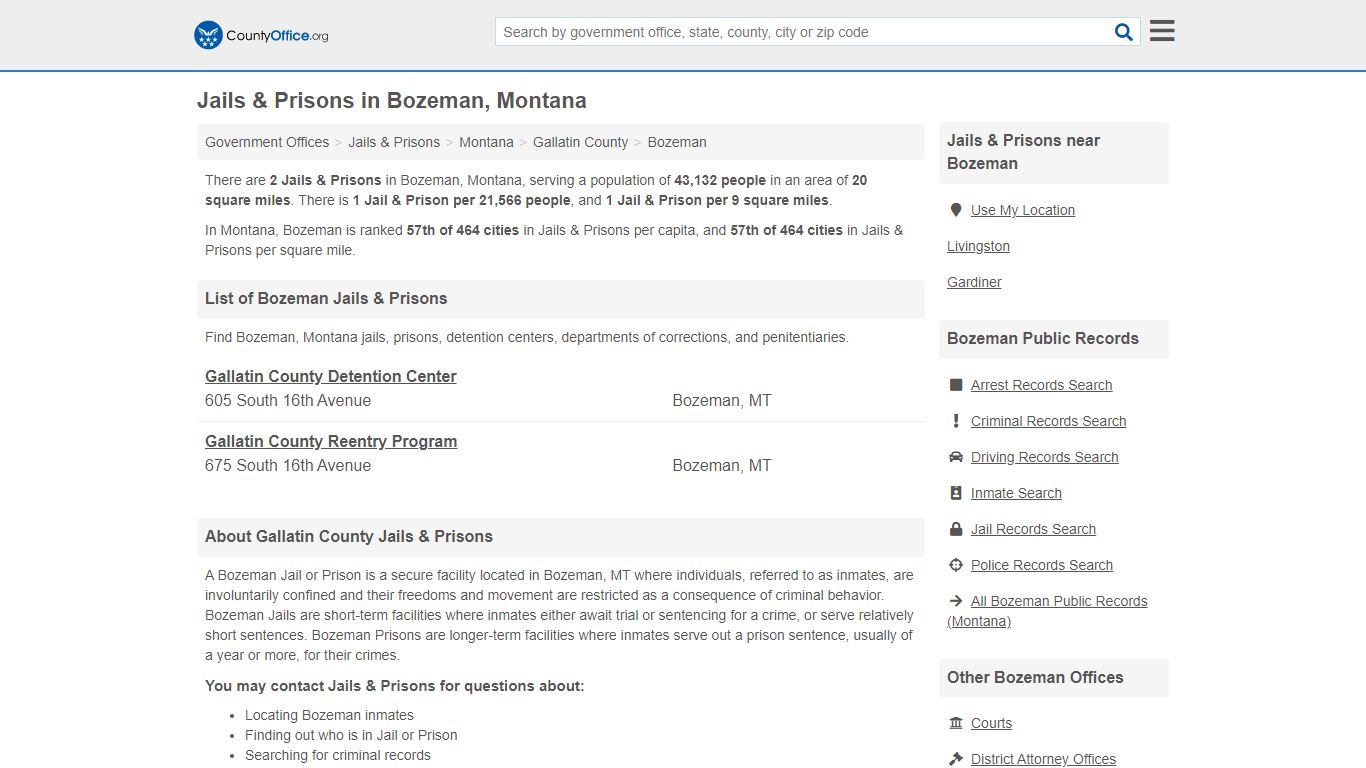1366x768 pixels.
Task: Click 'Locating Bozeman inmates' bullet
Action: pos(329,715)
